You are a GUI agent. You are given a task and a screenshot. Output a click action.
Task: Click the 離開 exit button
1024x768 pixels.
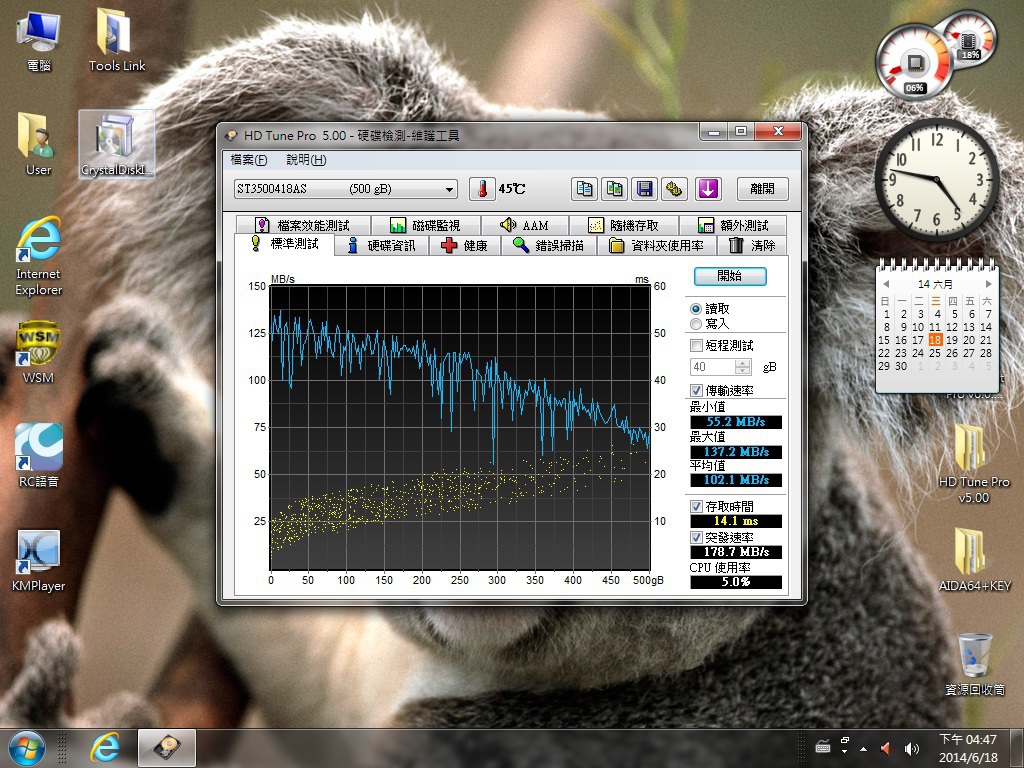click(x=763, y=189)
